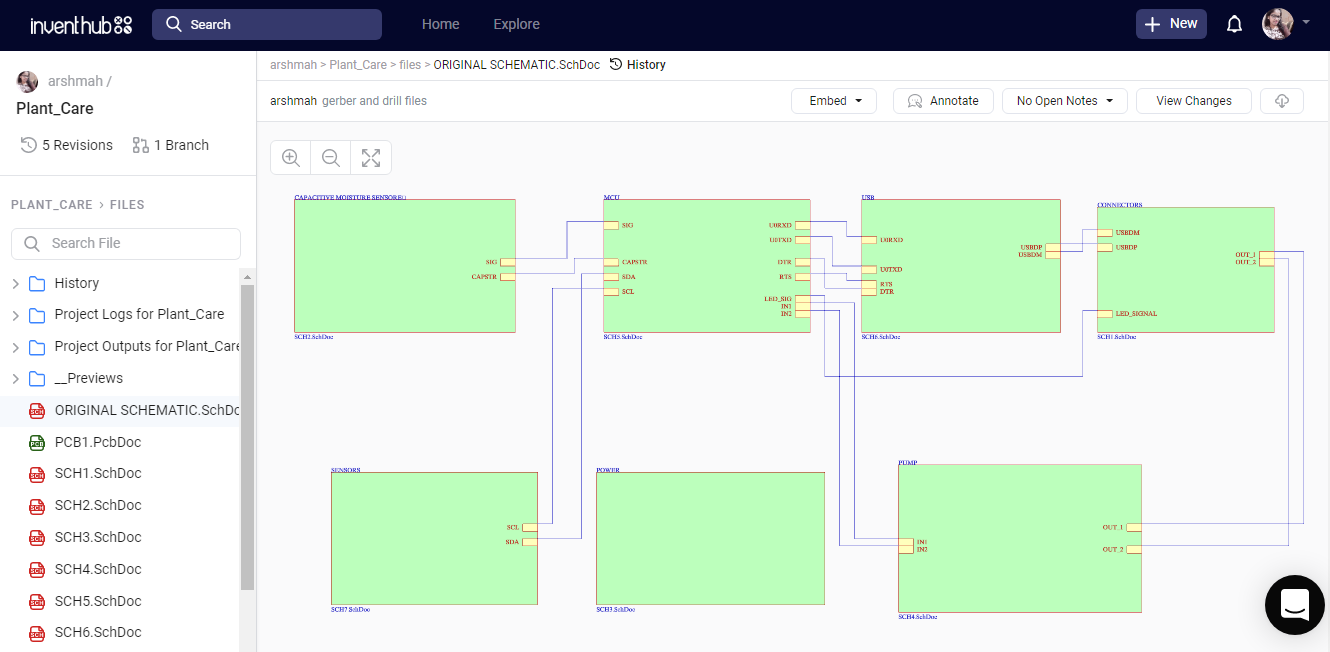This screenshot has height=652, width=1330.
Task: Open the No Open Notes dropdown
Action: coord(1065,101)
